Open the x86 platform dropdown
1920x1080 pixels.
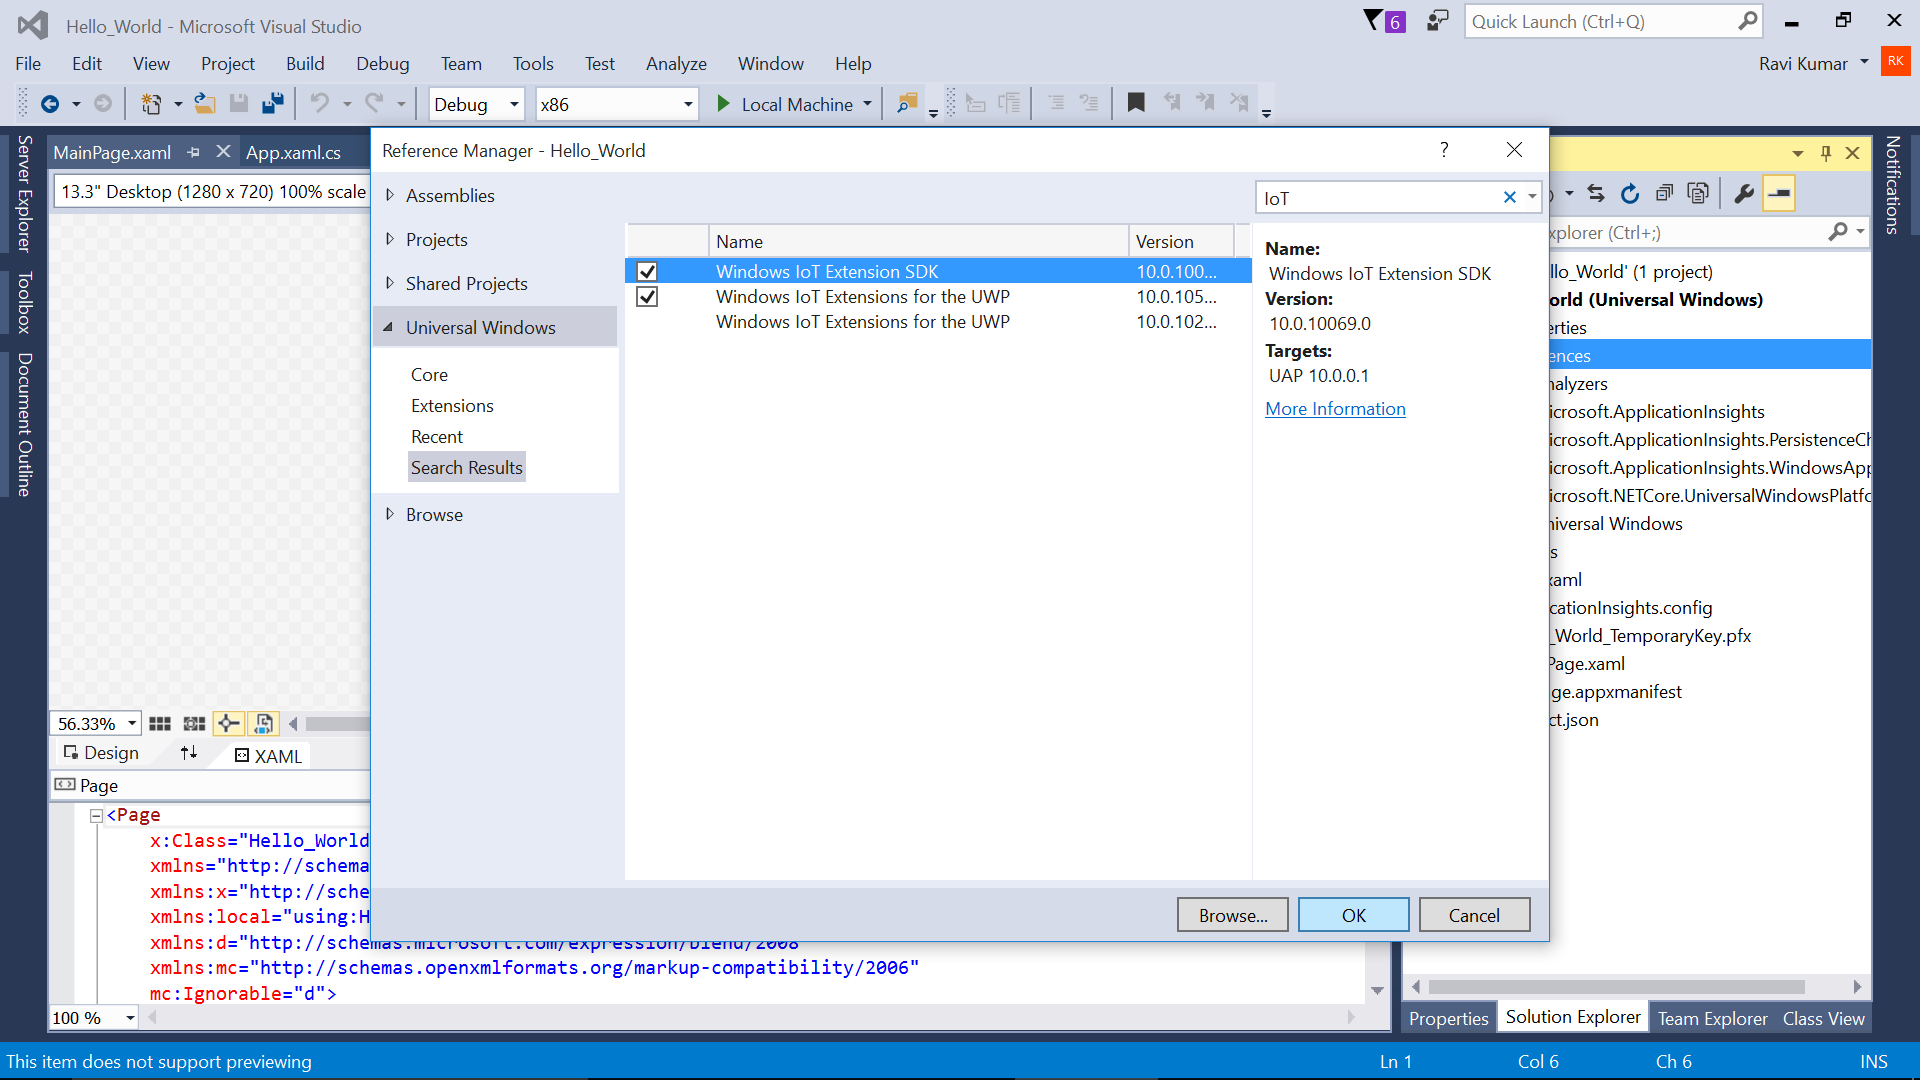click(688, 104)
